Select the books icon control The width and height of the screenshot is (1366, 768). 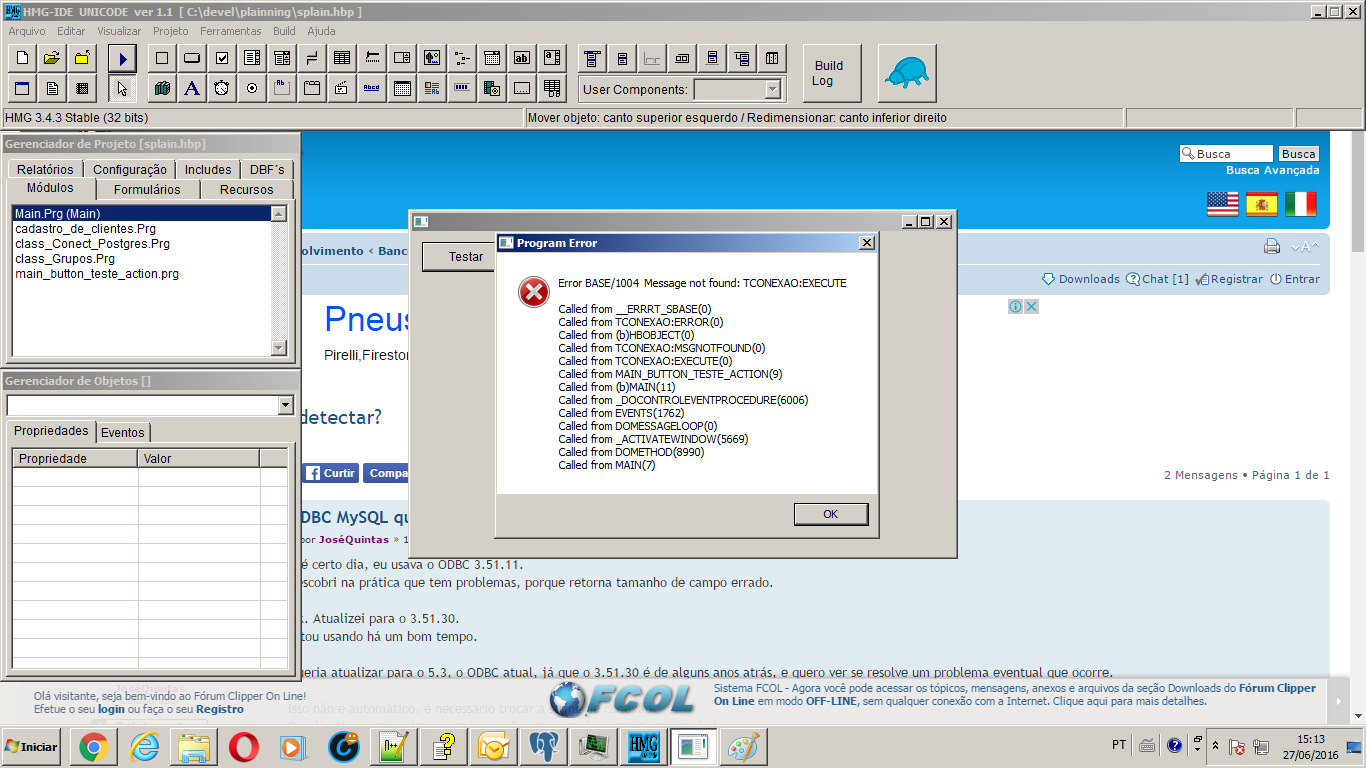162,88
